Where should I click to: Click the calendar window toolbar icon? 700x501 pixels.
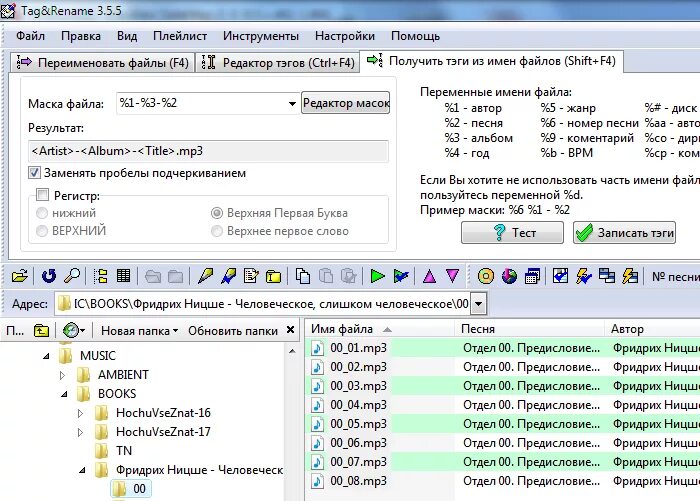tap(532, 276)
